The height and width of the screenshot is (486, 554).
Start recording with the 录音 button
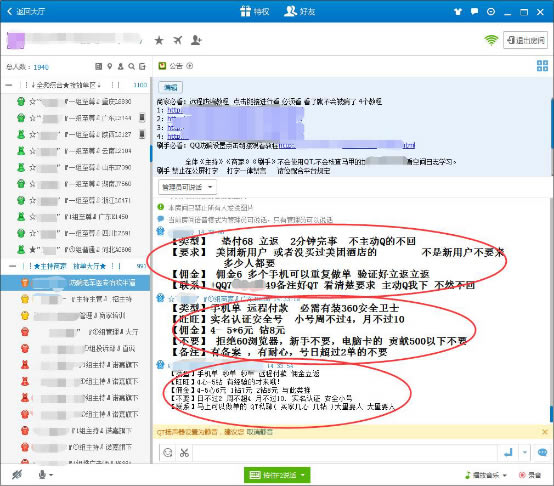(530, 475)
